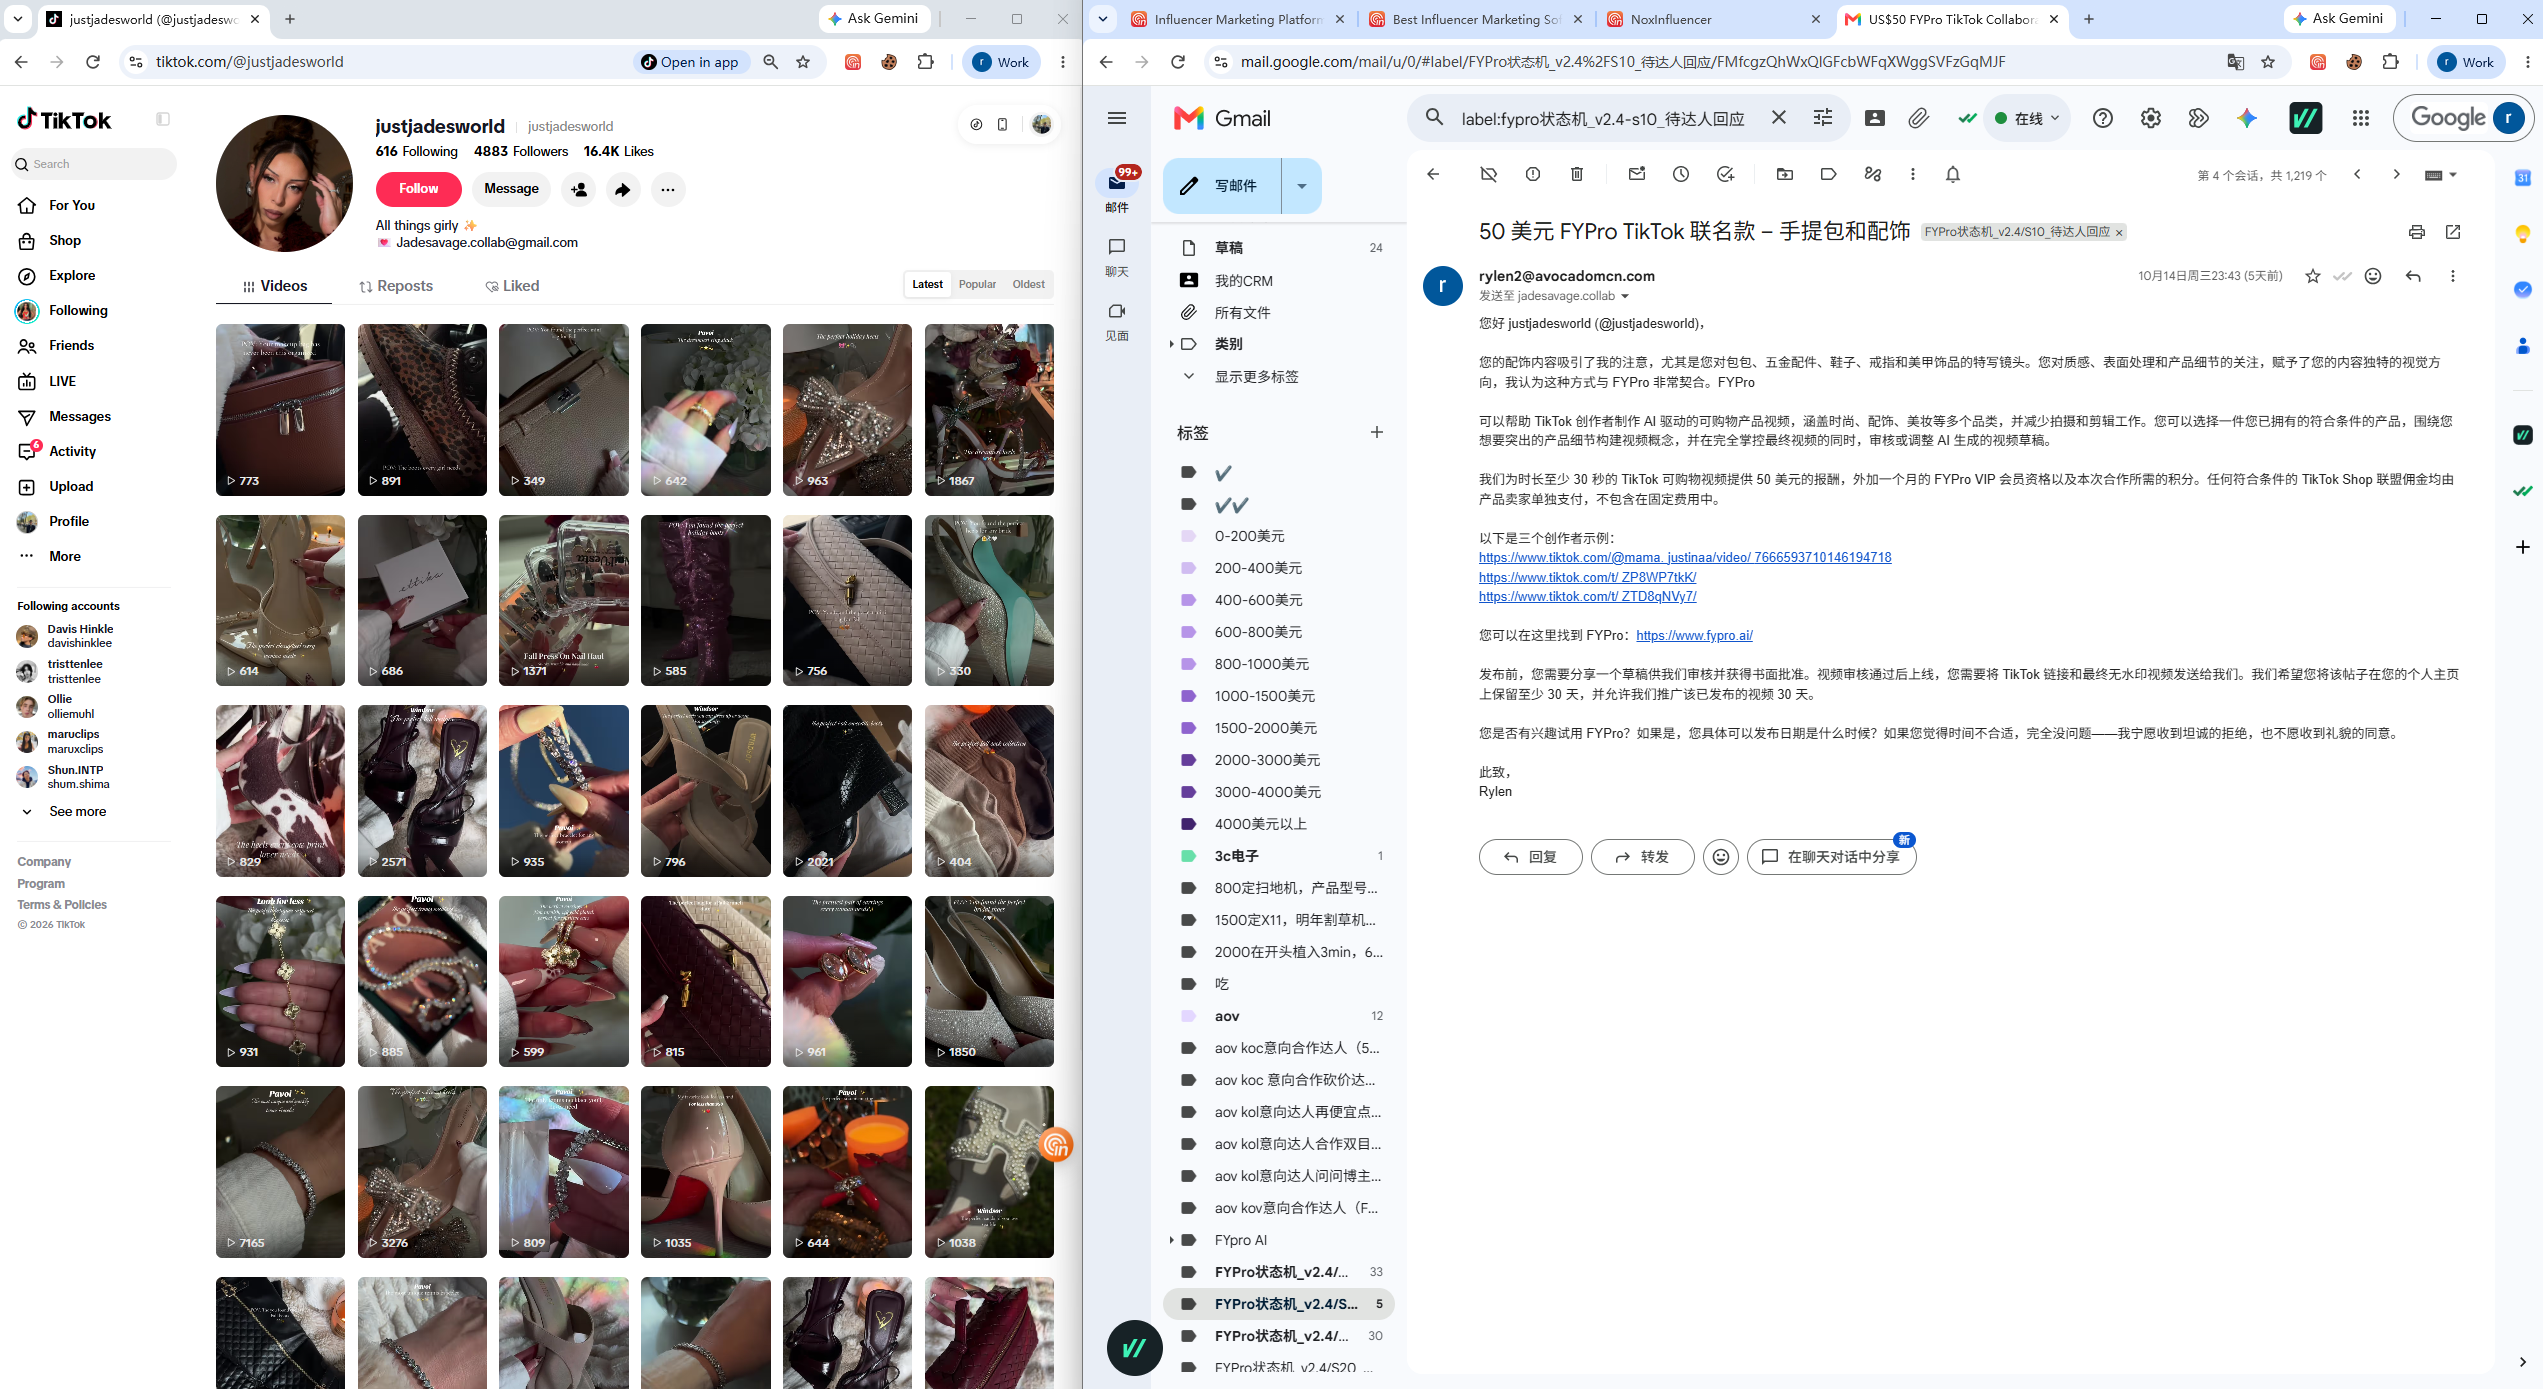Expand the FYpro AI label
Viewport: 2543px width, 1389px height.
pyautogui.click(x=1171, y=1240)
